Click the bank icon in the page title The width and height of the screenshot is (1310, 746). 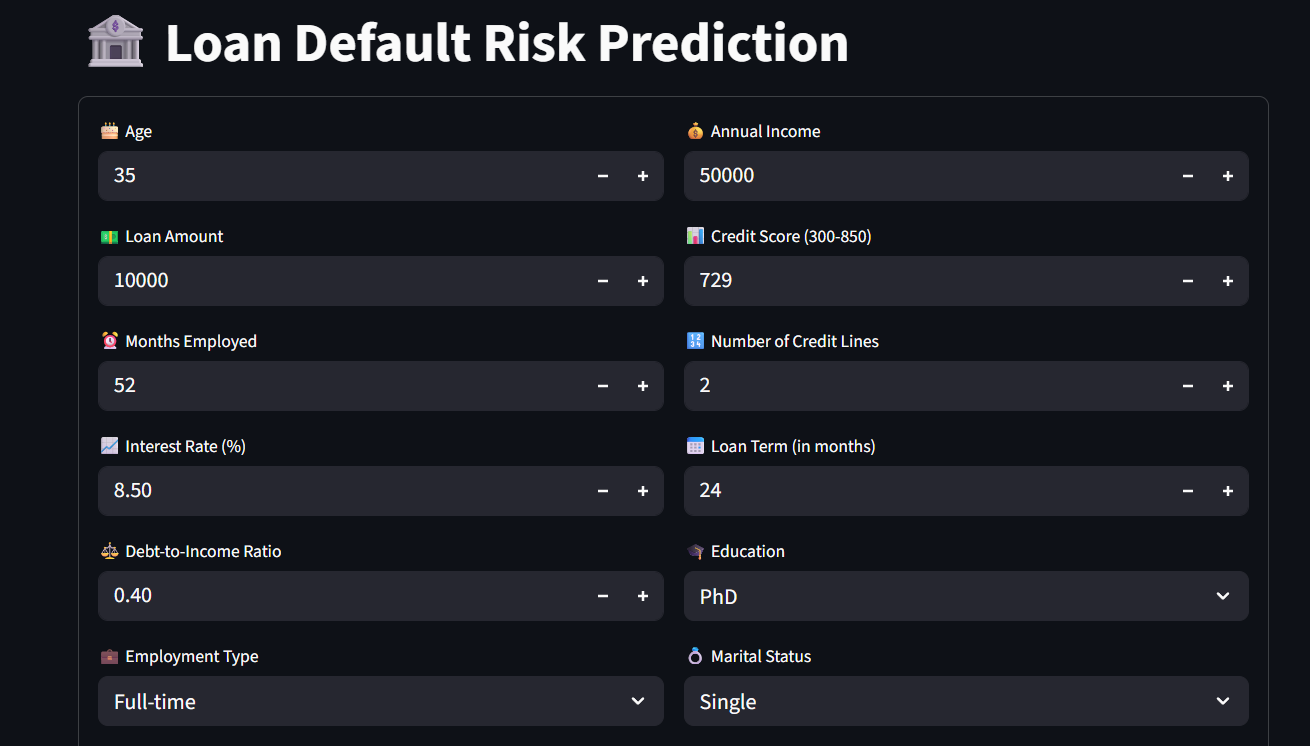[116, 42]
